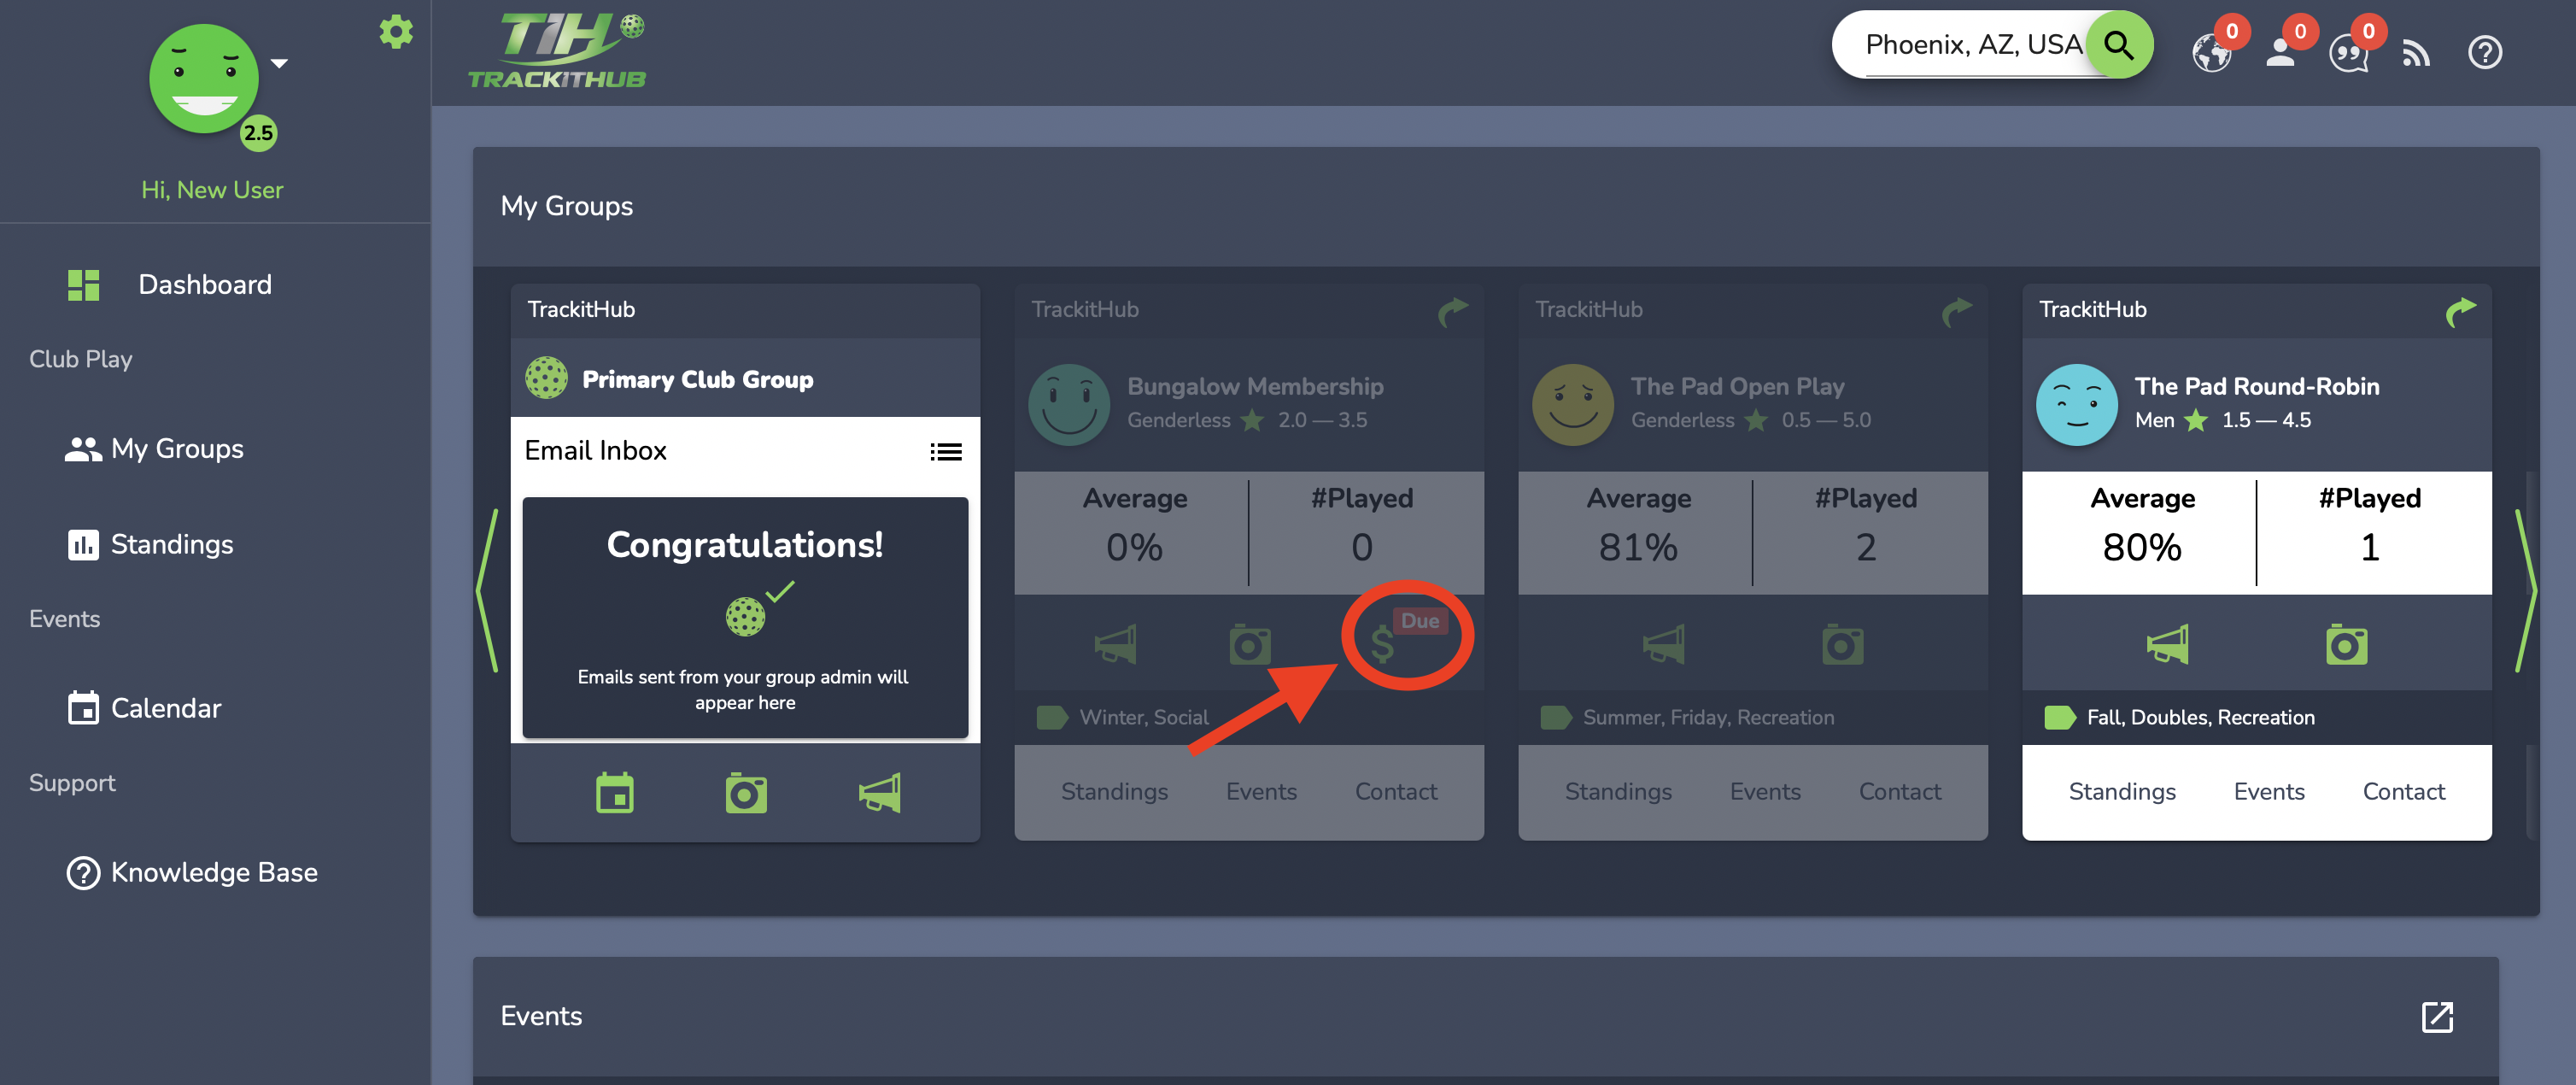Click Contact link on The Pad Round-Robin
Screen dimensions: 2576x1085
(x=2403, y=792)
